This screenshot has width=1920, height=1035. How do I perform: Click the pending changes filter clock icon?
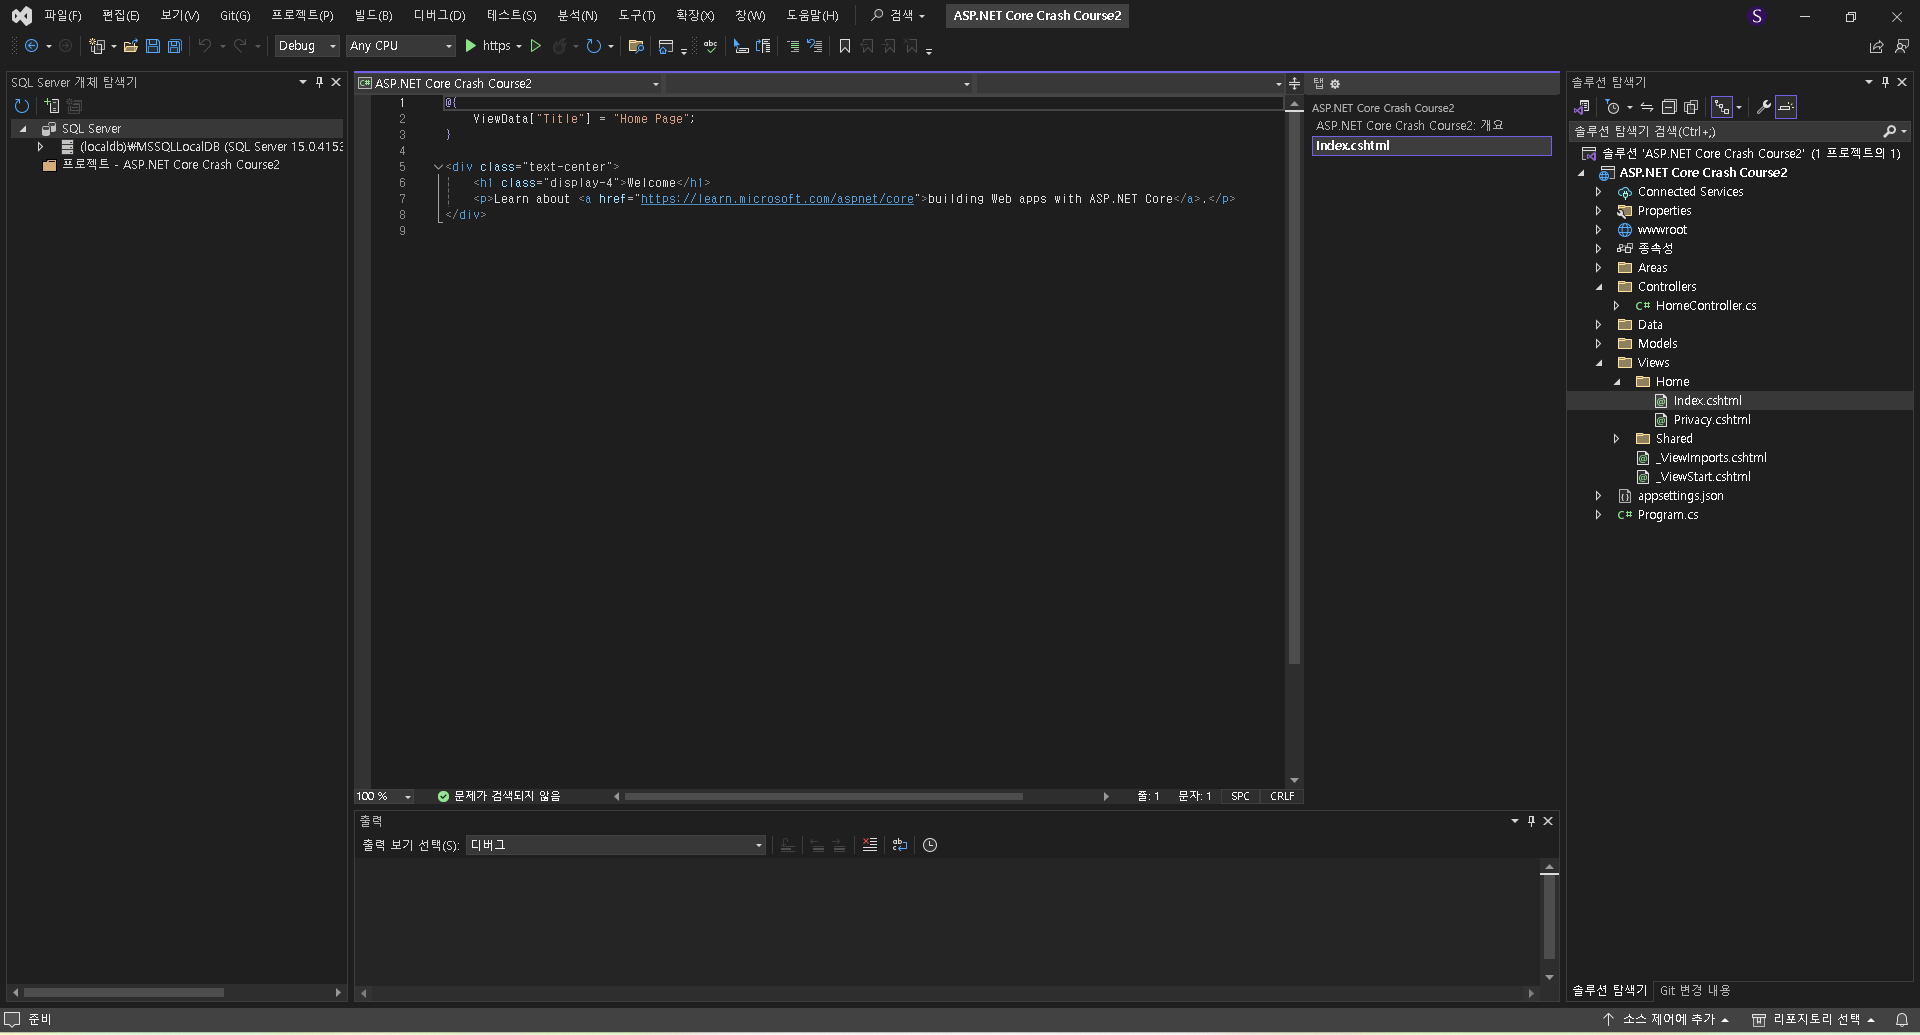click(x=1612, y=107)
